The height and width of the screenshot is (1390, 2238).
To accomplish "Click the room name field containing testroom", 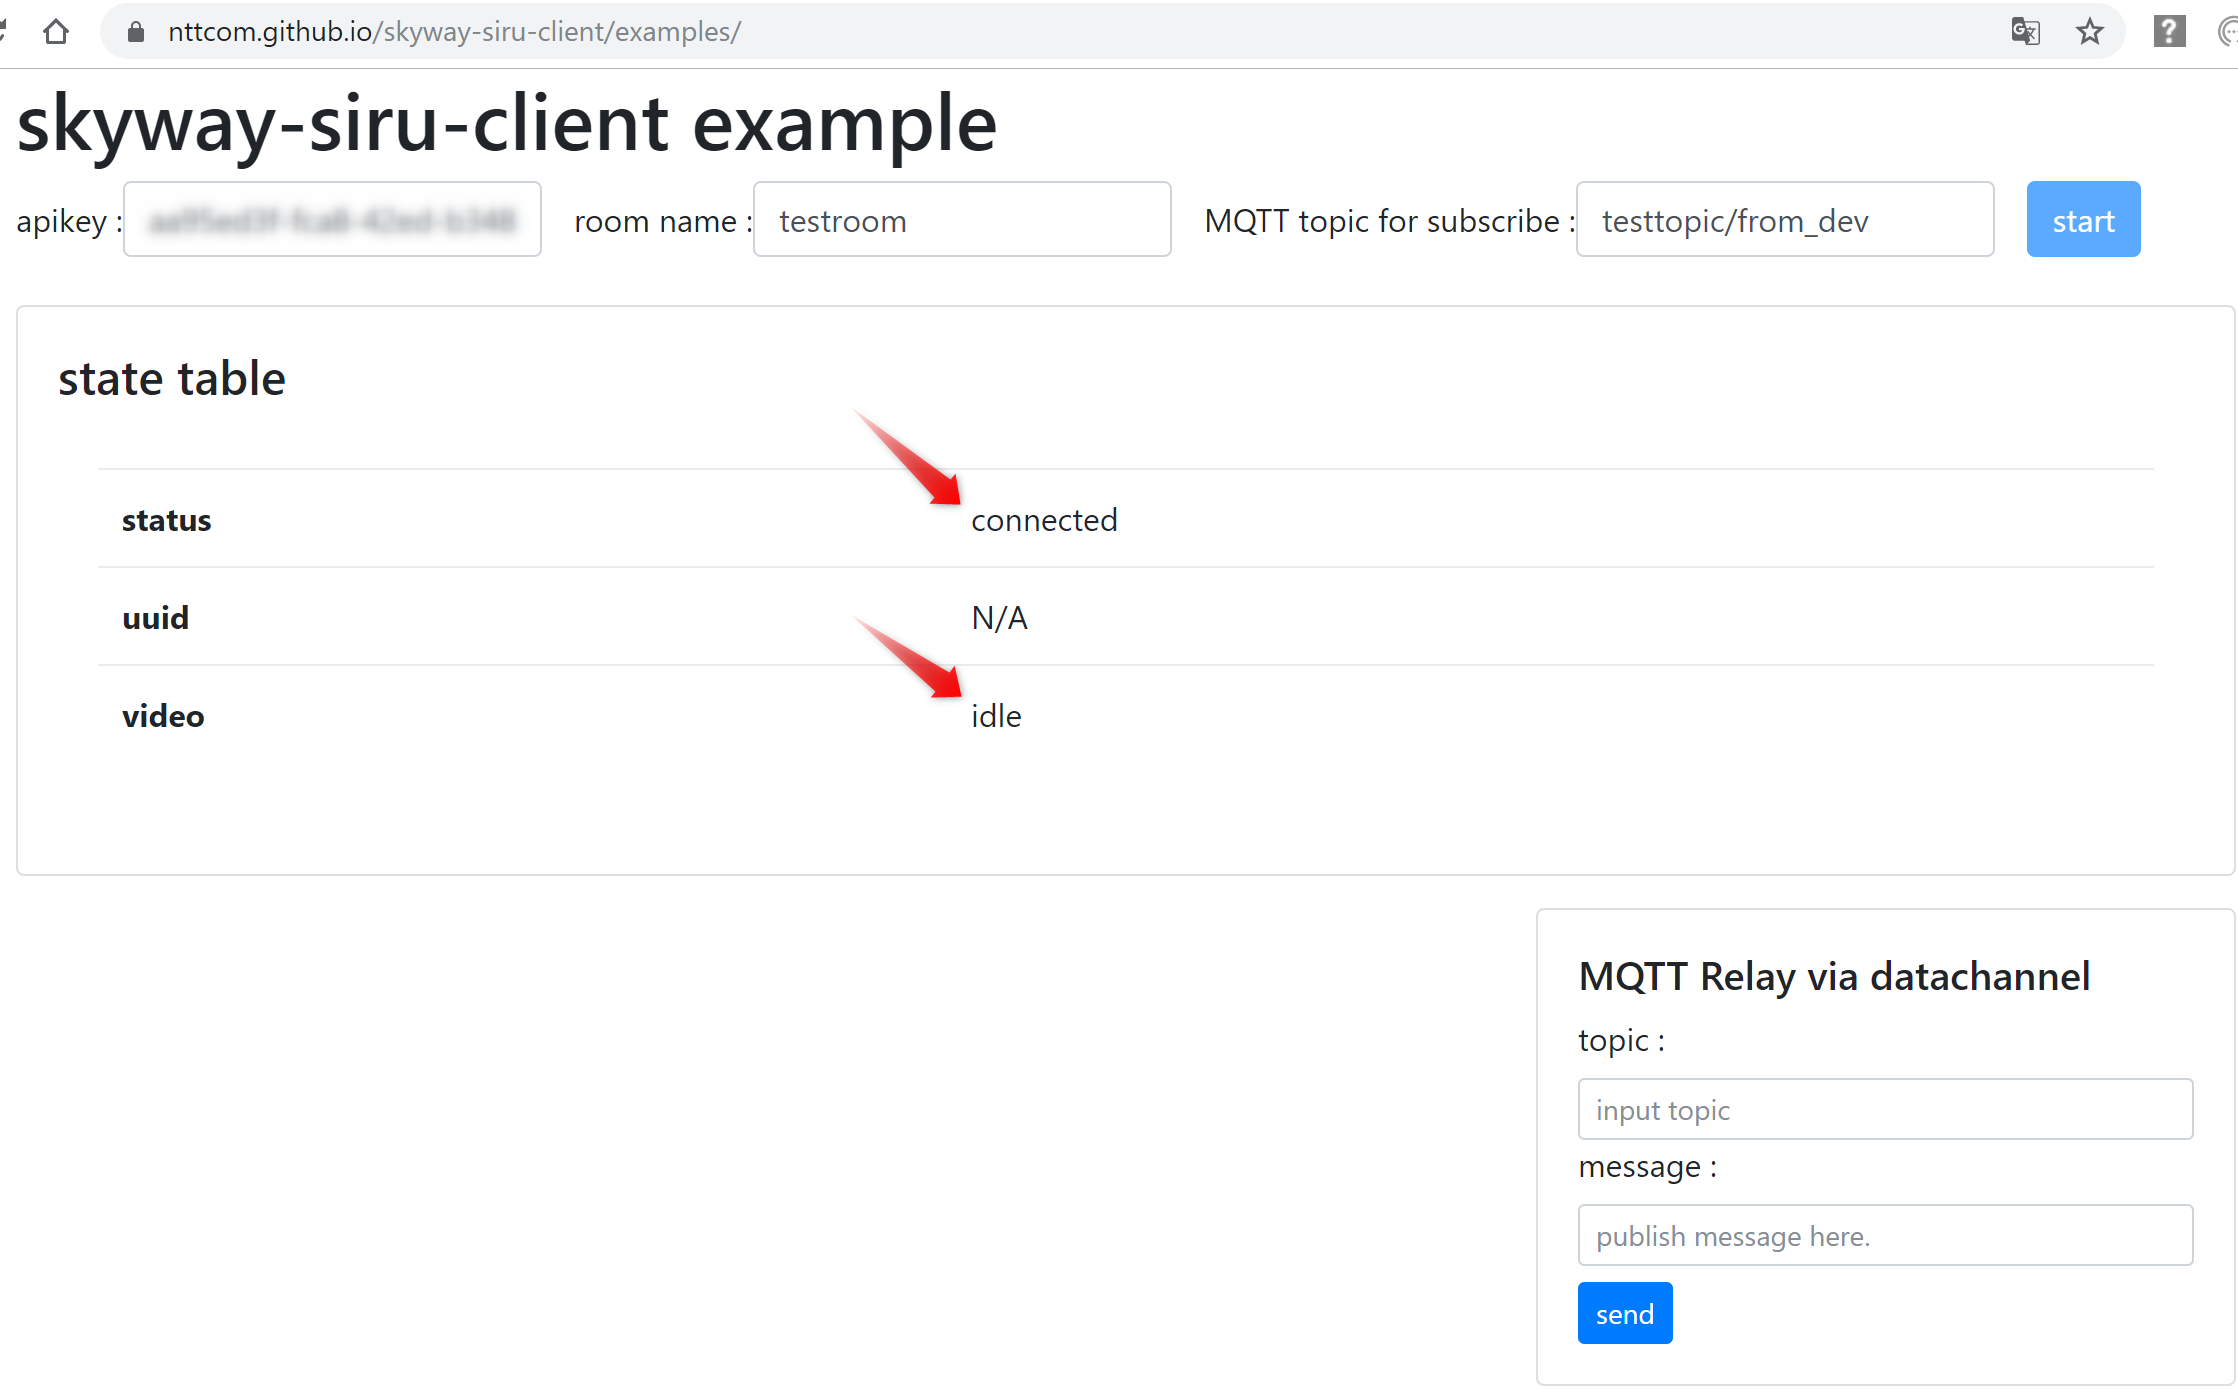I will pos(961,220).
